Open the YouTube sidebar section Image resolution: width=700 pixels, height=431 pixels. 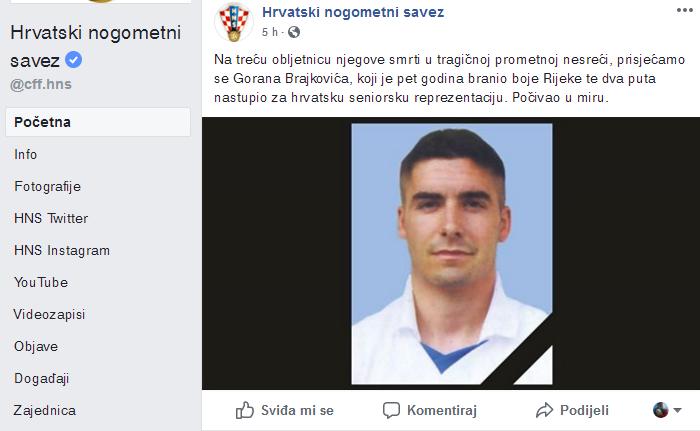[x=41, y=282]
